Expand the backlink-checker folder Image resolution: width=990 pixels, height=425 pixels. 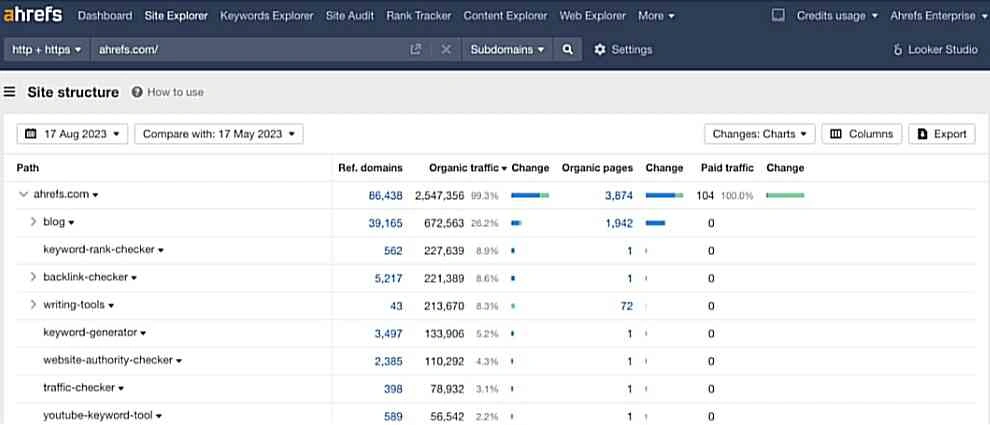(x=33, y=277)
